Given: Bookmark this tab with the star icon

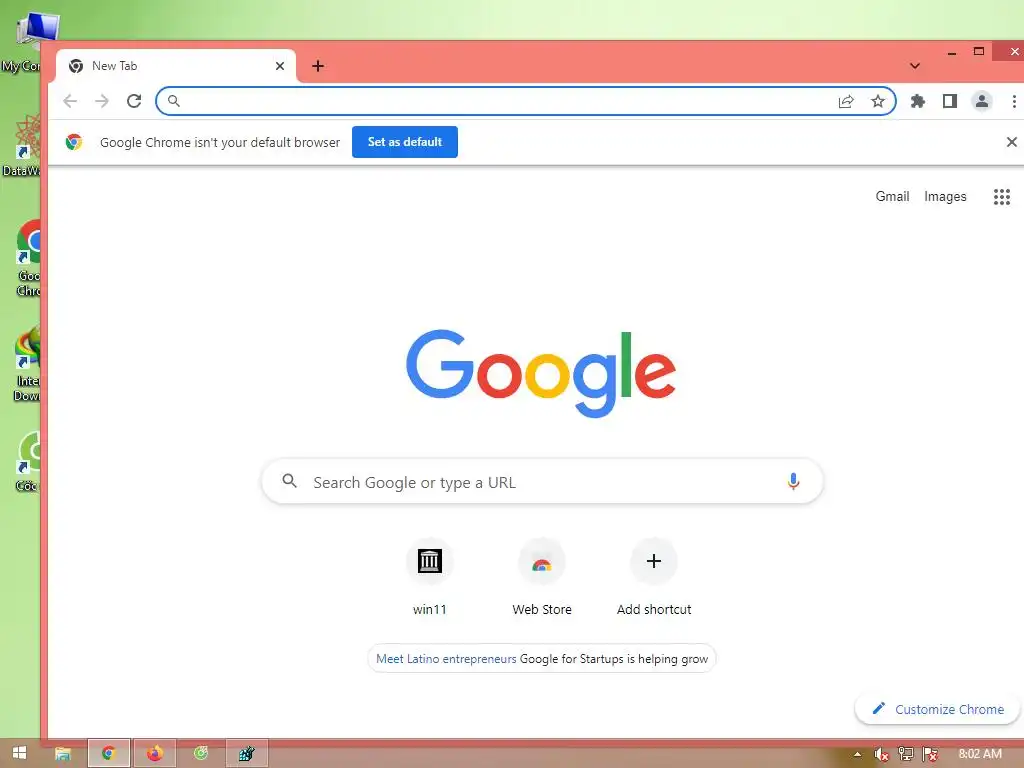Looking at the screenshot, I should (878, 101).
